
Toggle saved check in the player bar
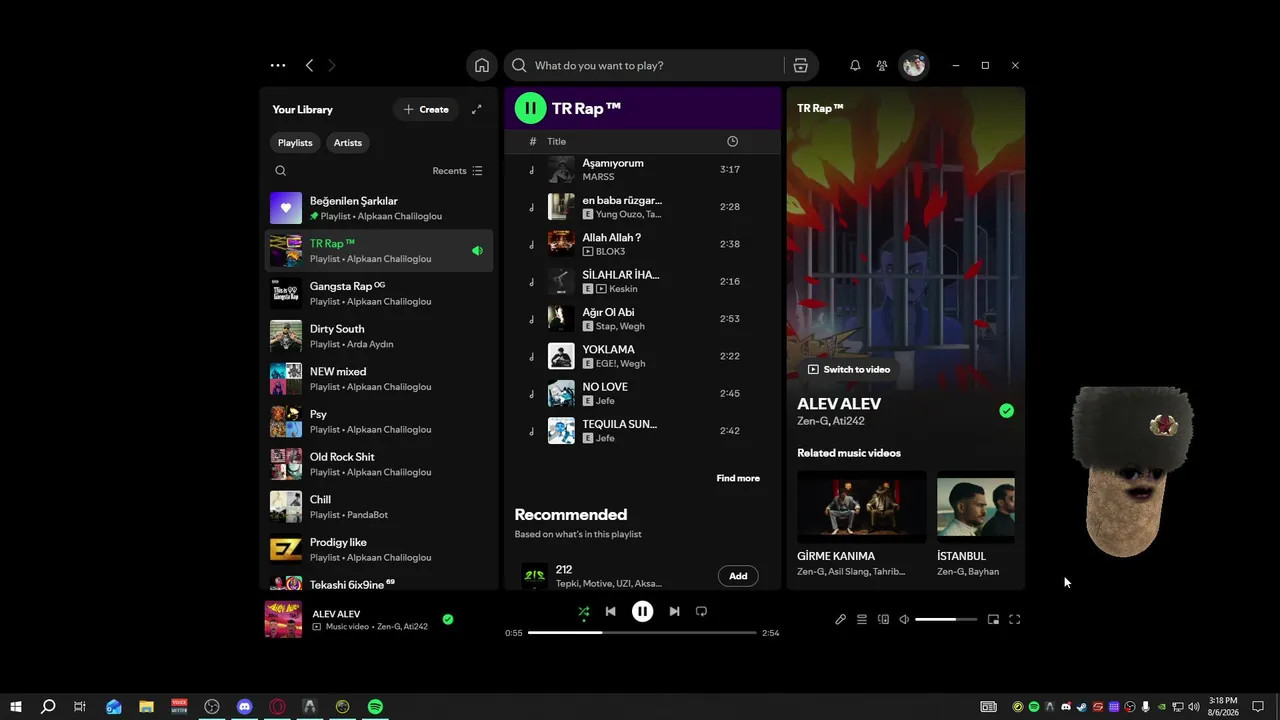[447, 619]
